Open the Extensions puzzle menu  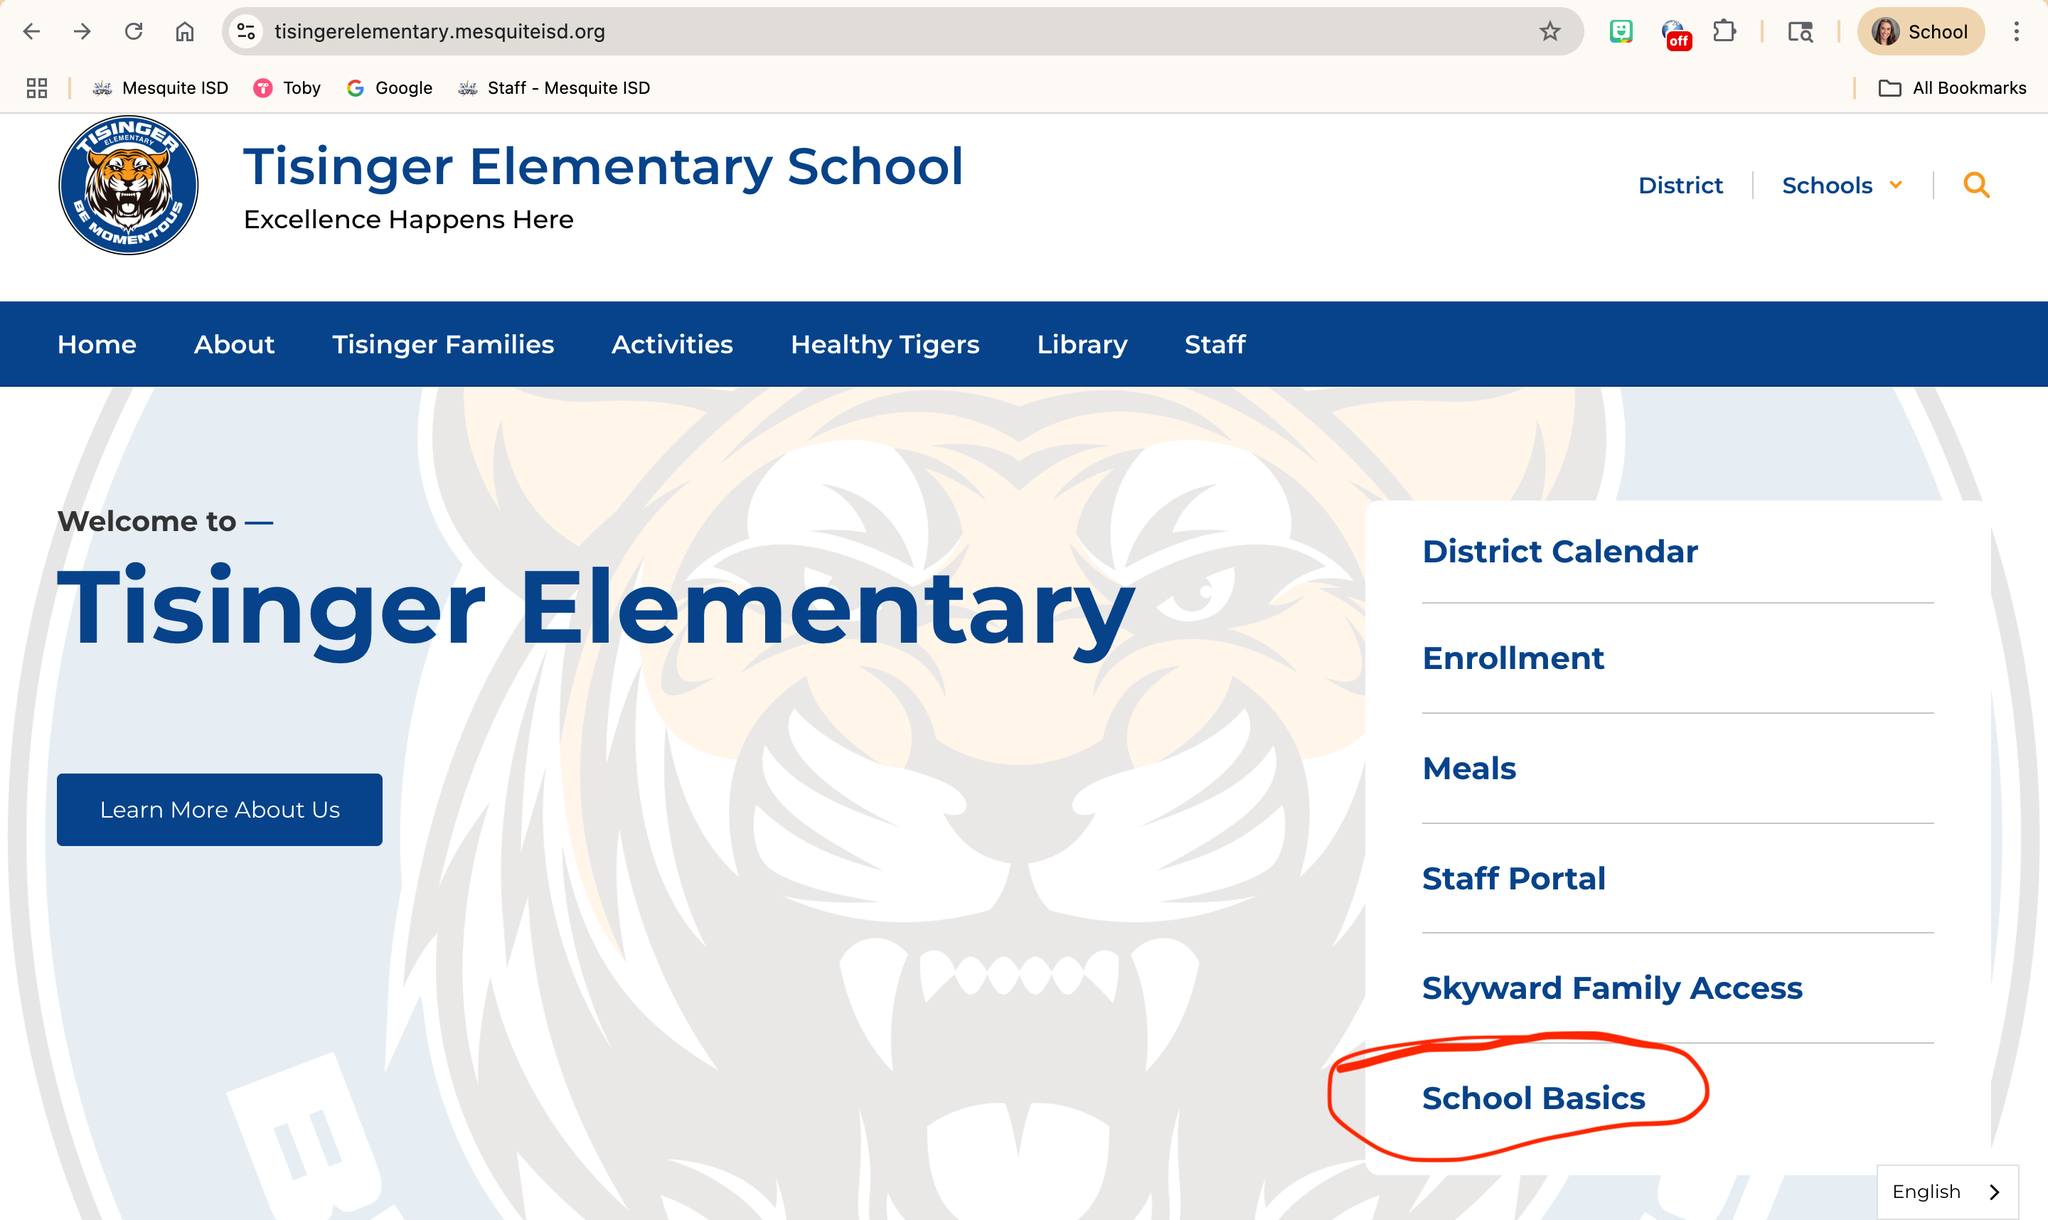1724,32
